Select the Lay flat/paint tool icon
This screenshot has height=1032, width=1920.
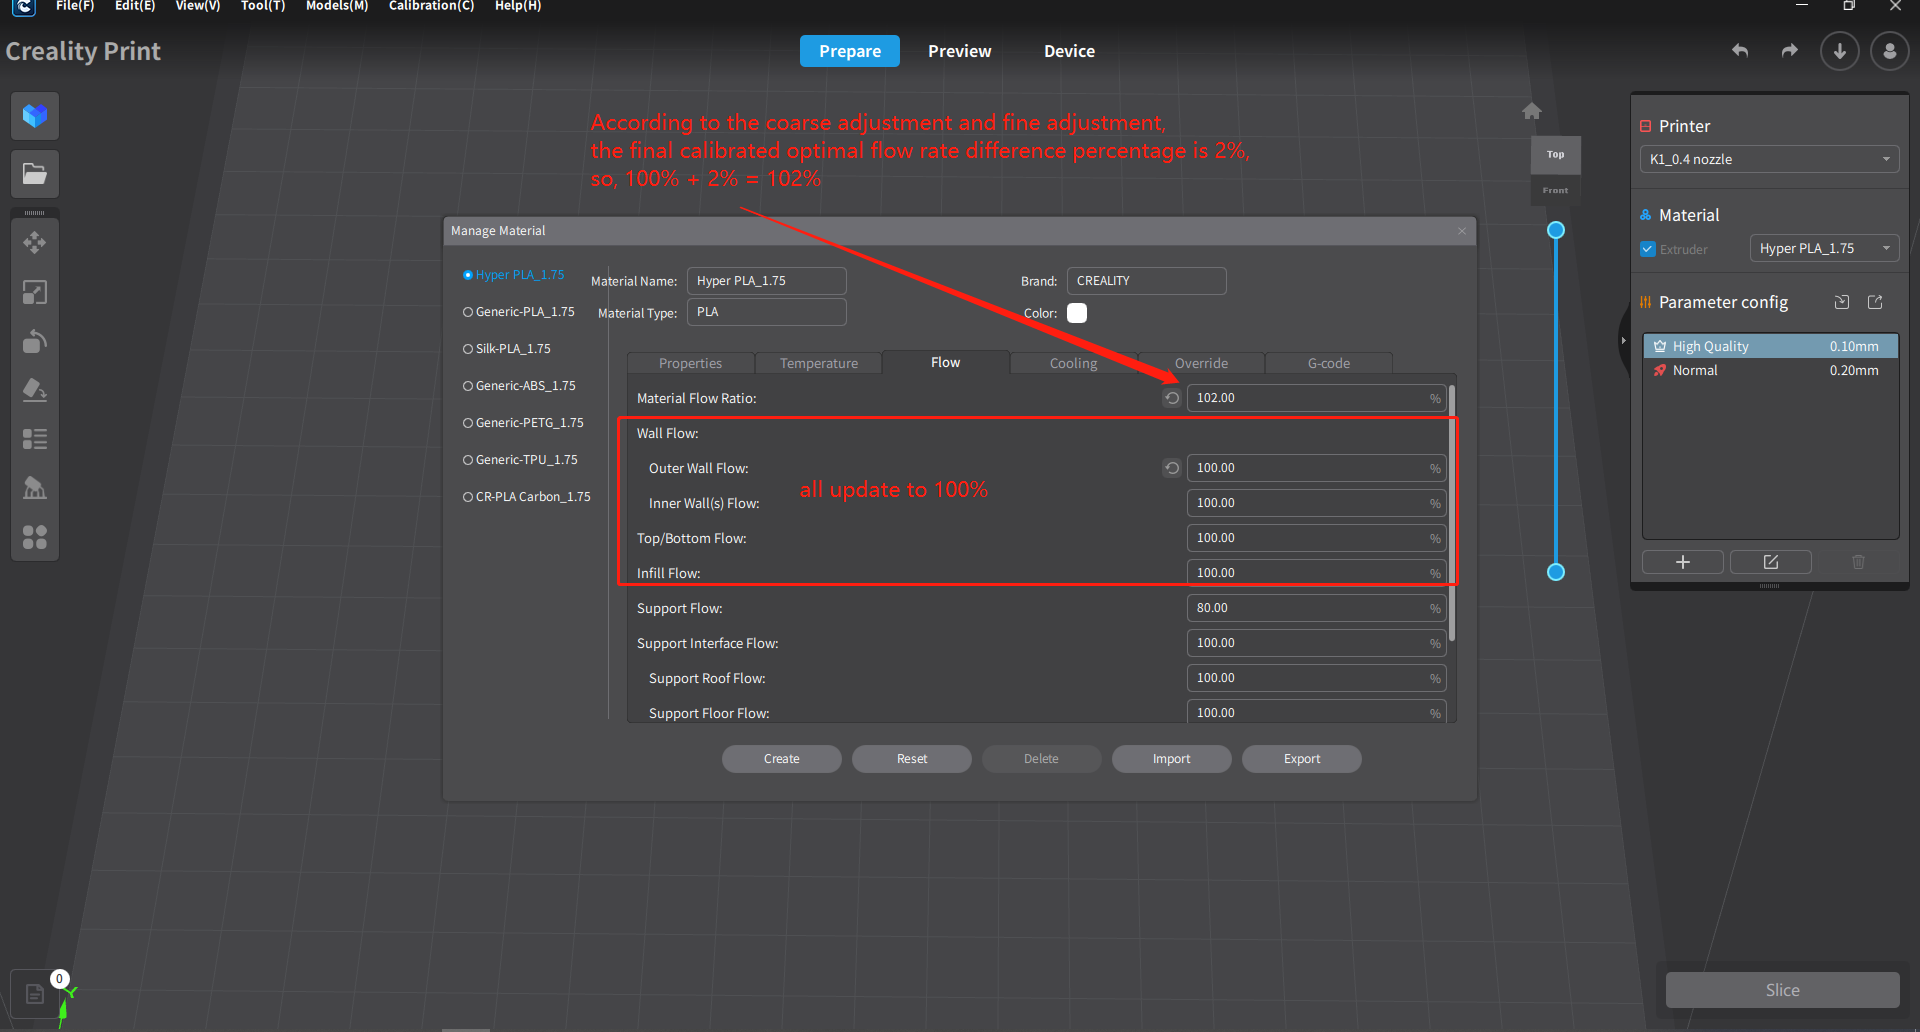pyautogui.click(x=35, y=390)
